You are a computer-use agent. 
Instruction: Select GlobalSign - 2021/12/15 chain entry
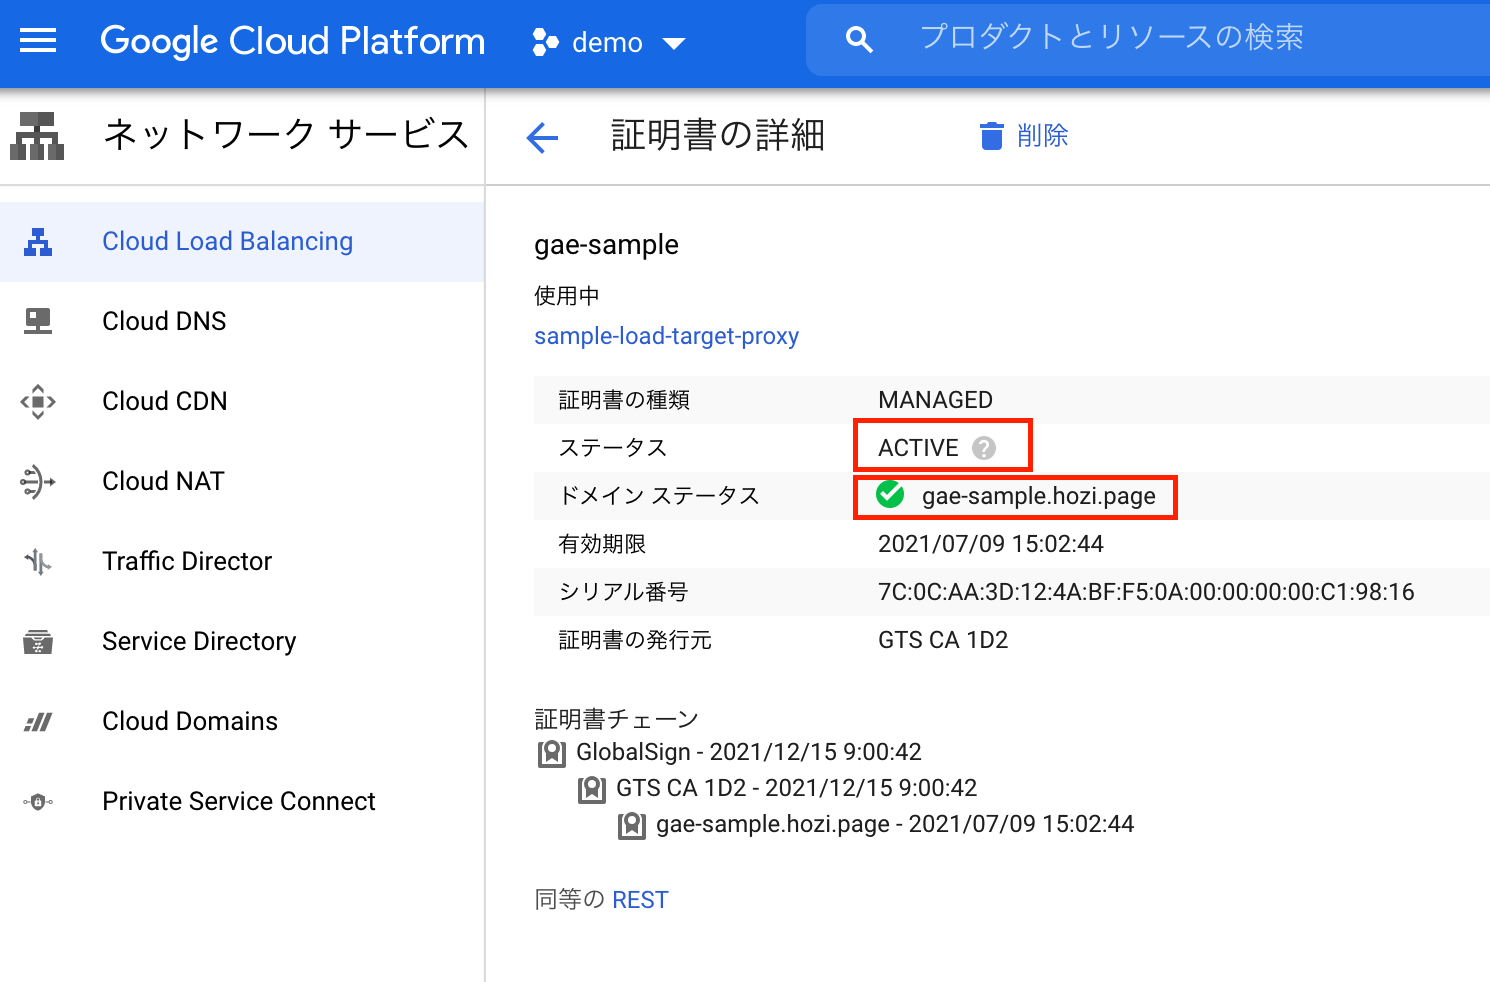click(x=749, y=752)
